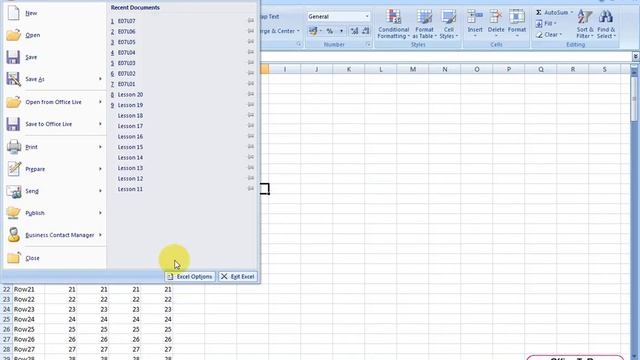The width and height of the screenshot is (640, 360).
Task: Choose Close in the Office menu
Action: [x=32, y=258]
